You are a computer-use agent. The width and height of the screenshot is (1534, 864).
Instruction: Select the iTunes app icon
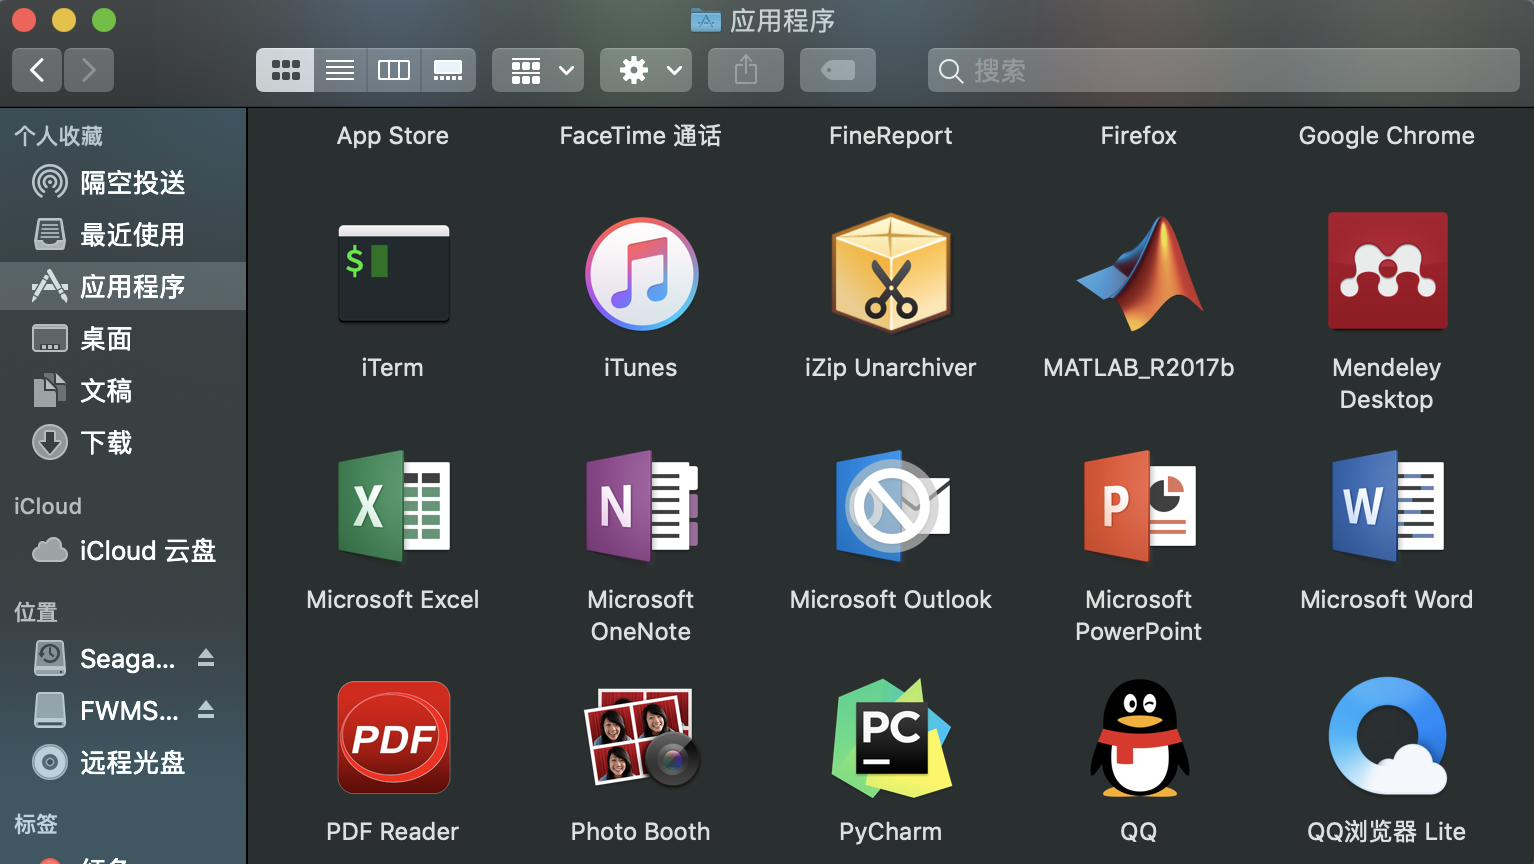point(641,273)
